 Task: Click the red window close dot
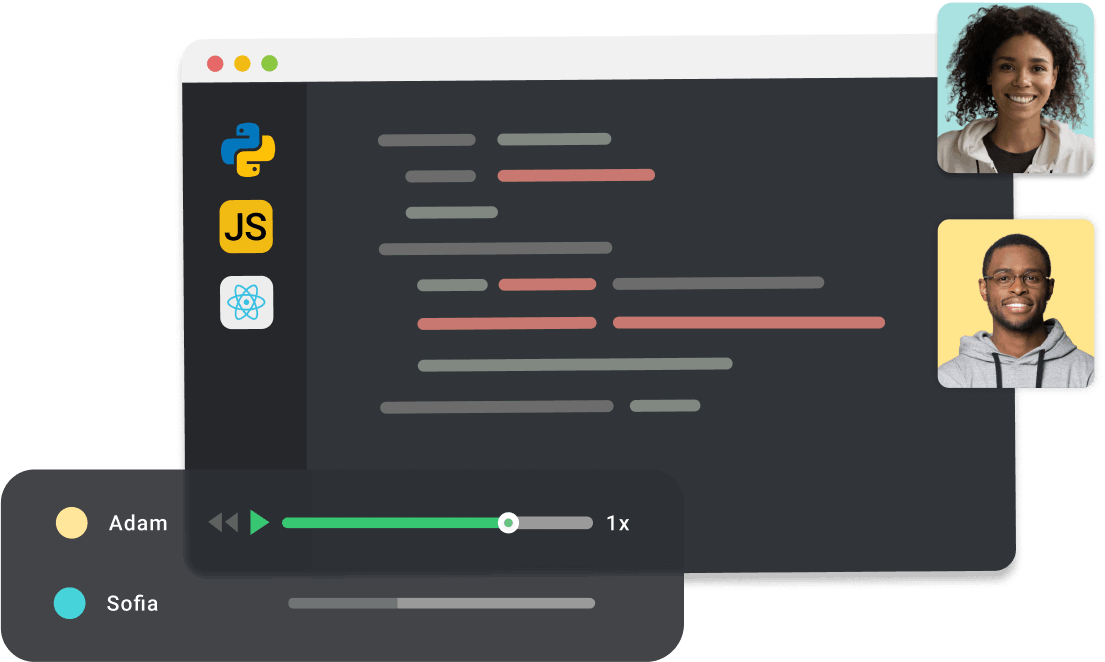215,64
